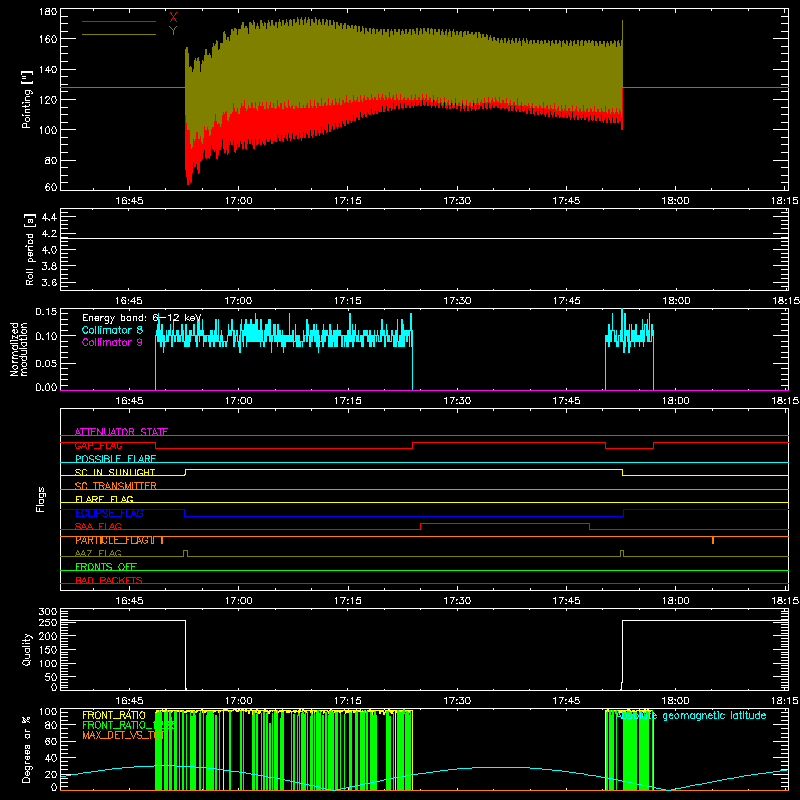
Task: Click the raised red SAA flag segment
Action: (505, 524)
